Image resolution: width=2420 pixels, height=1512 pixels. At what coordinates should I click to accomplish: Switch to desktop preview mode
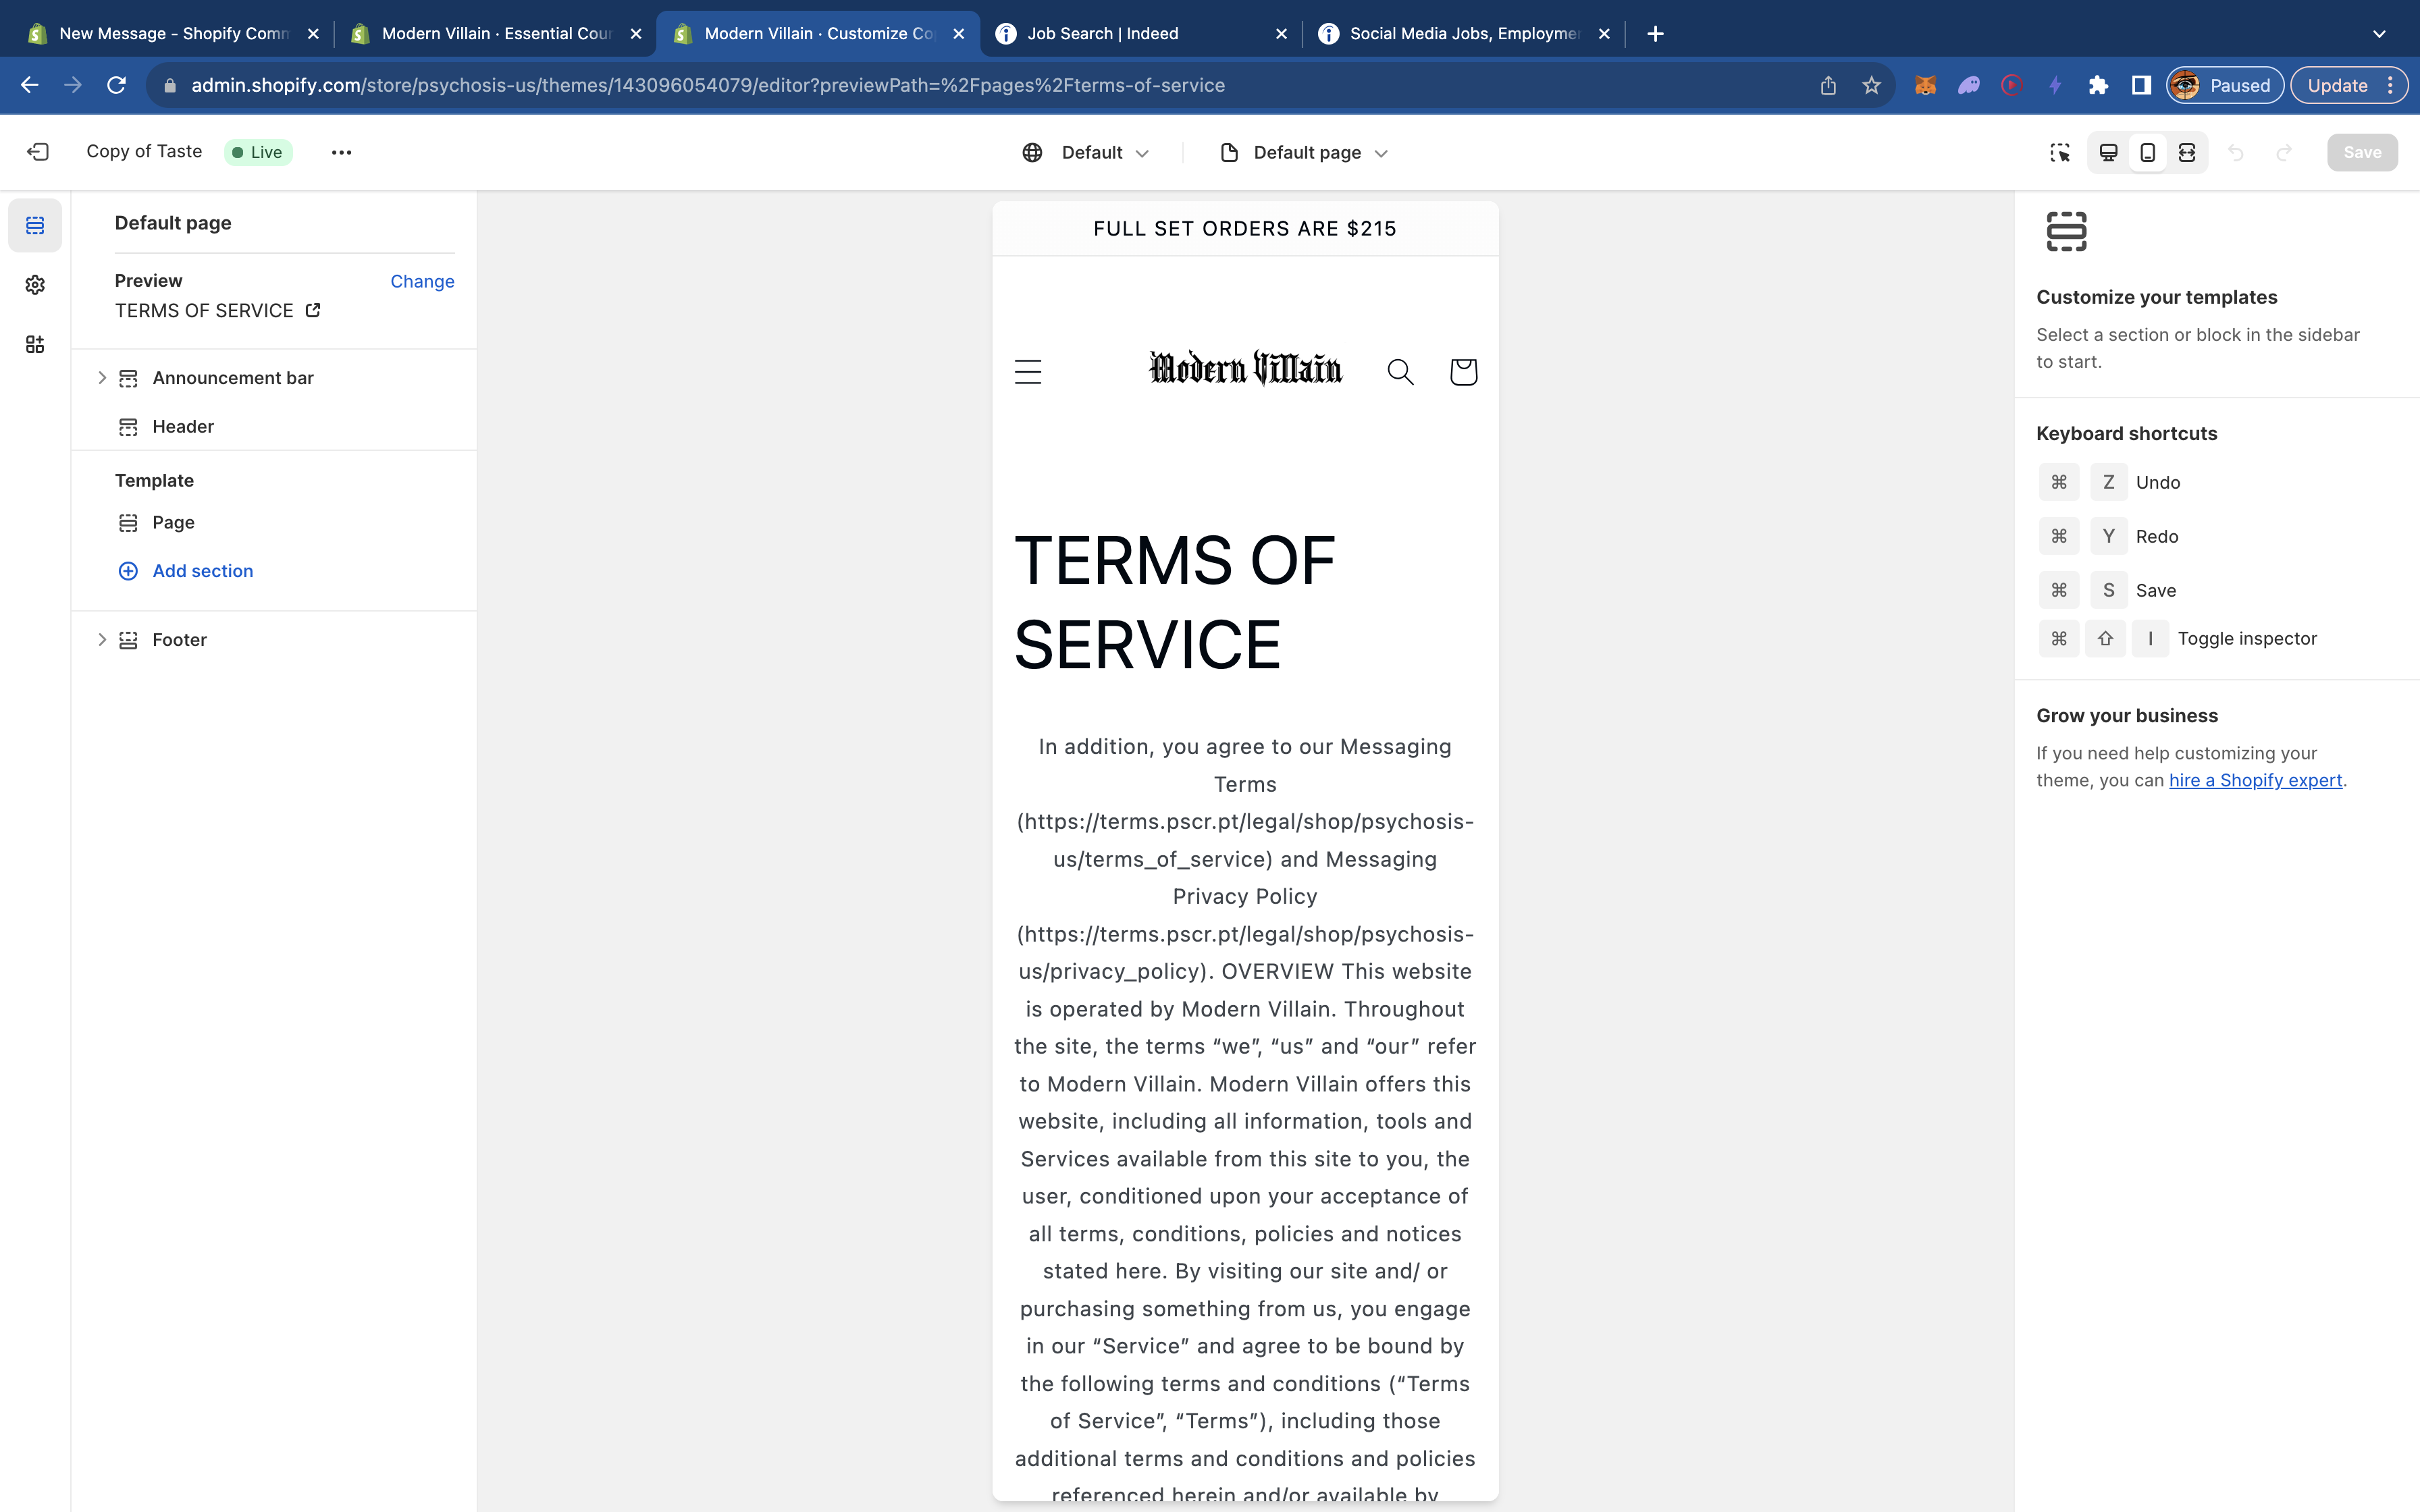pyautogui.click(x=2108, y=152)
